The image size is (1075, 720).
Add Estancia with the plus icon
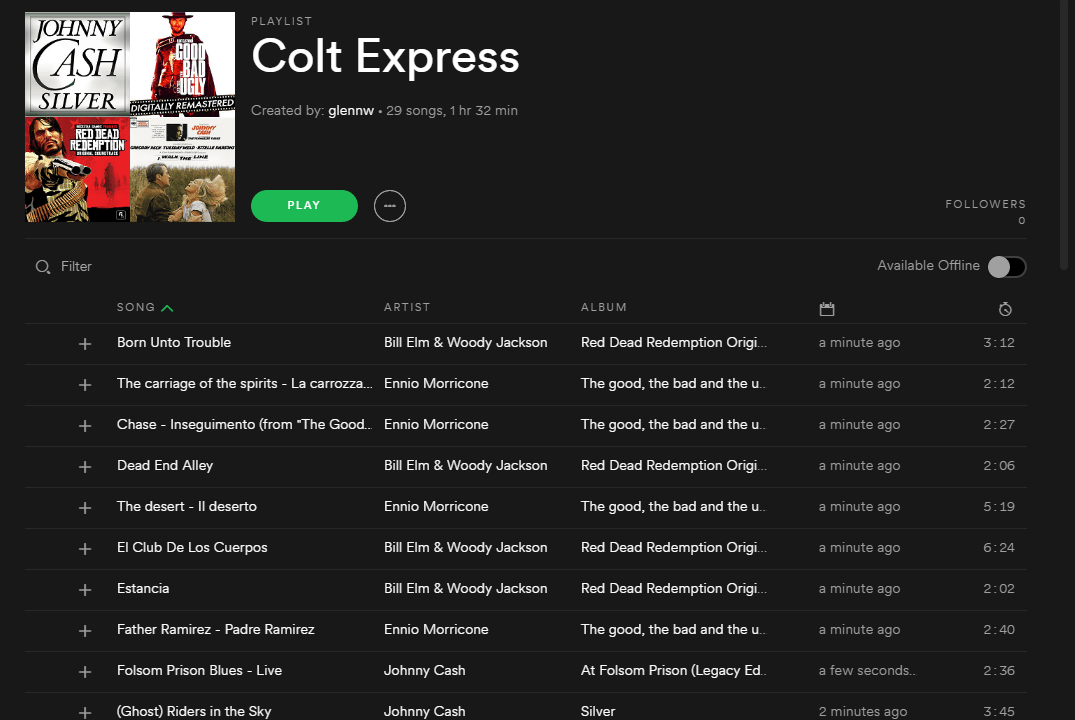85,590
